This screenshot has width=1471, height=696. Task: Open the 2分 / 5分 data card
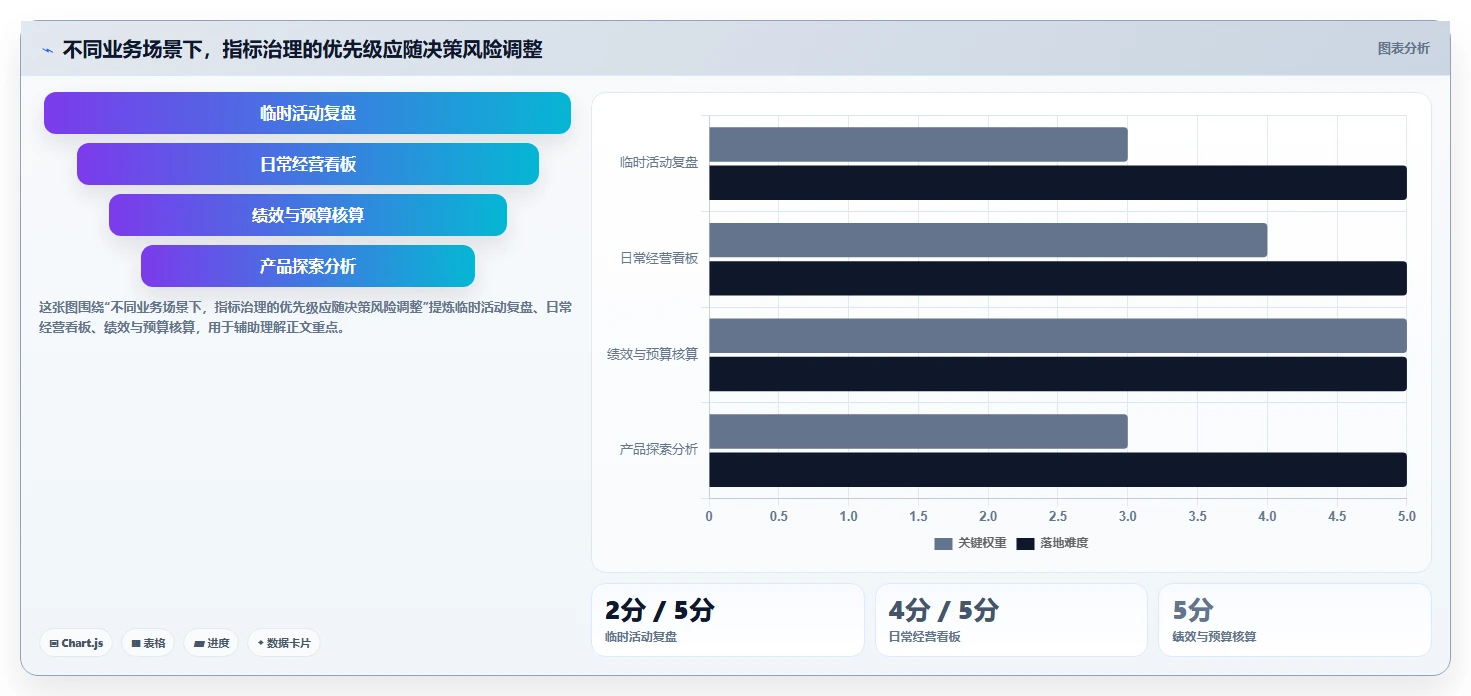coord(727,620)
